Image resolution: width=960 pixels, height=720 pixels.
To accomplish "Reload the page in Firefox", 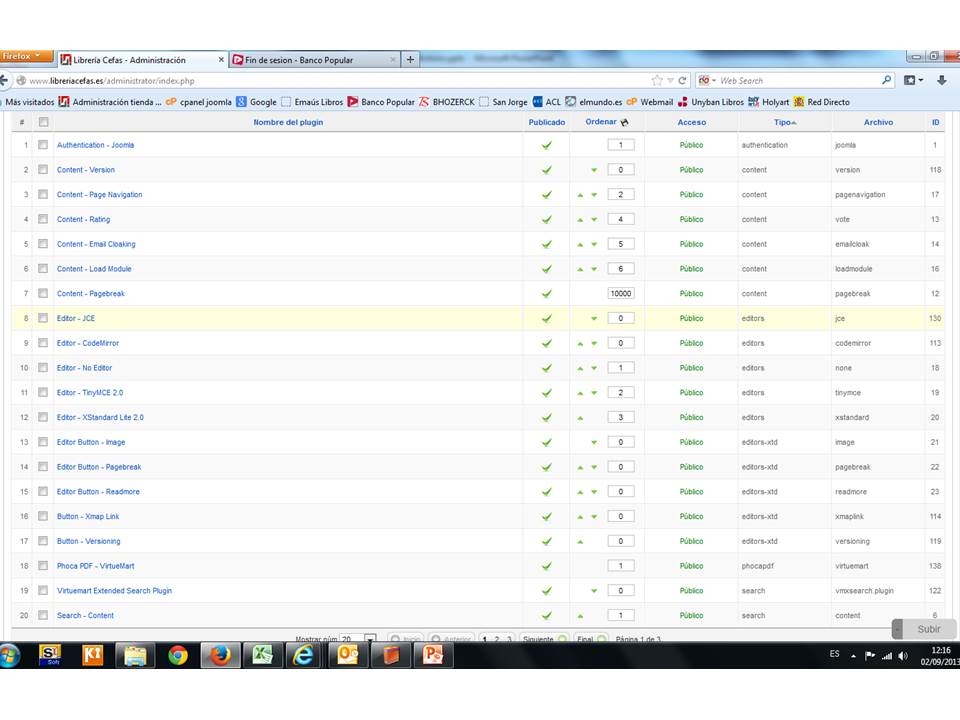I will (x=682, y=80).
